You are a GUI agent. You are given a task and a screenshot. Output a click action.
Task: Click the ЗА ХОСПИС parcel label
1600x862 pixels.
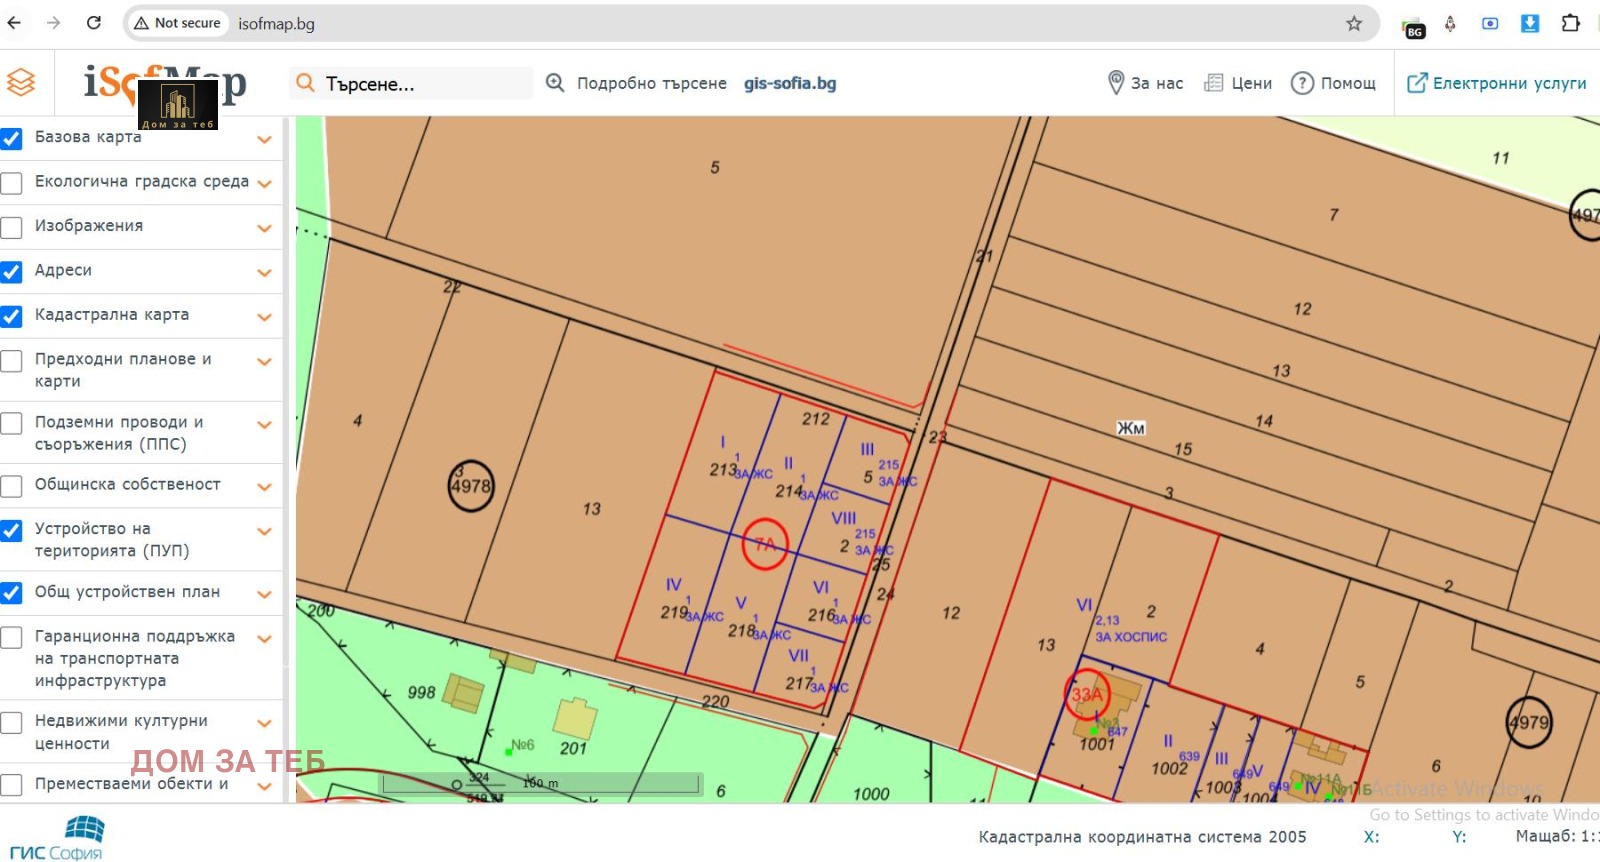(1130, 636)
